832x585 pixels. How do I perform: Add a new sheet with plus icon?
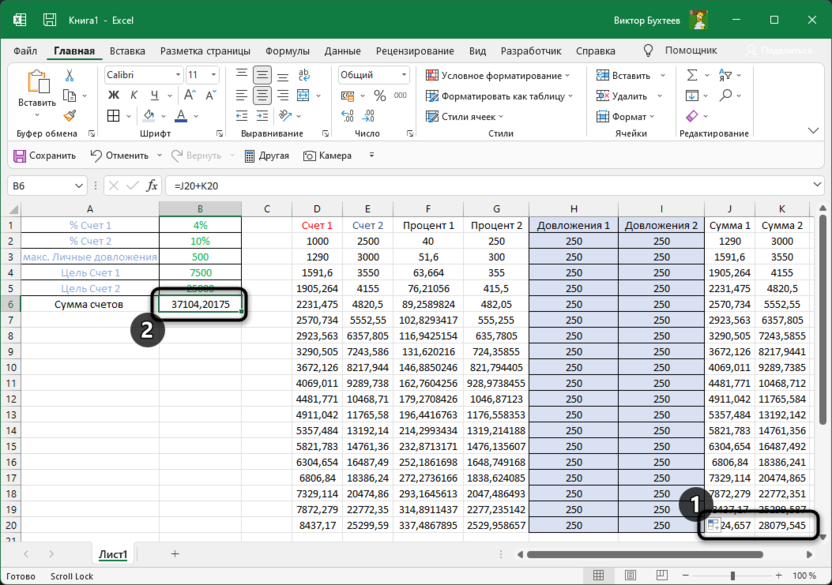click(x=175, y=553)
